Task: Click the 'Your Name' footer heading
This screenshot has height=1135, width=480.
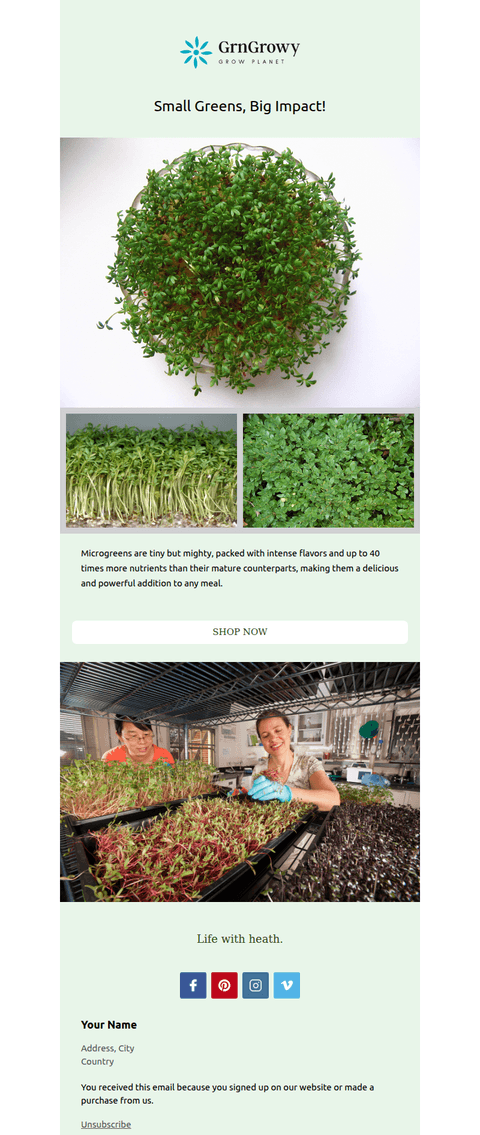Action: [109, 1025]
